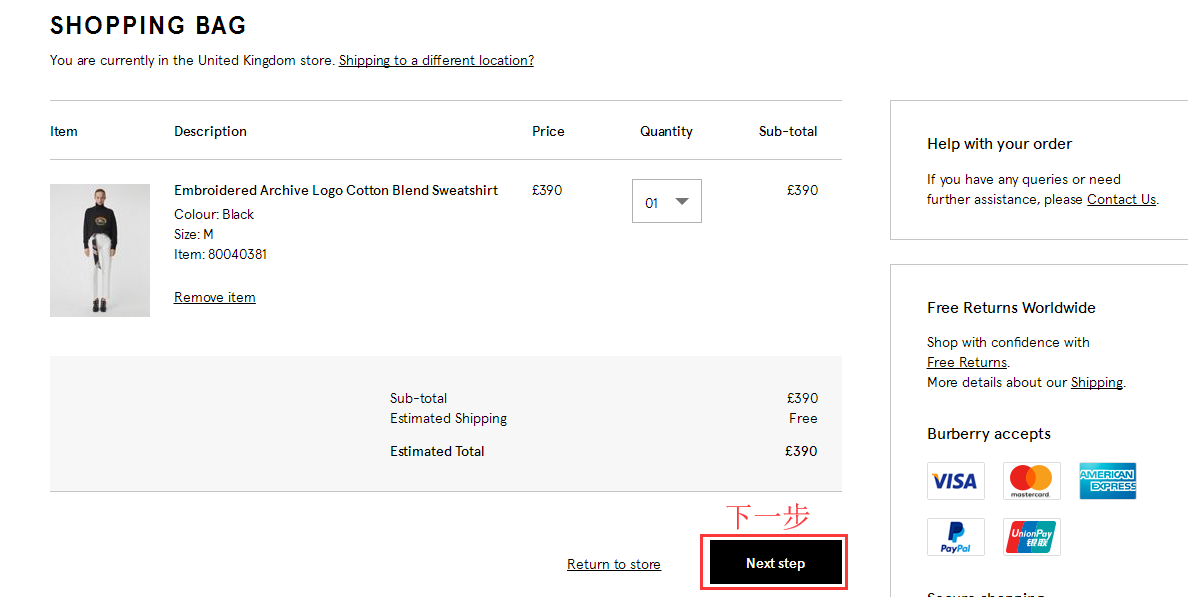Open the Contact Us link
Image resolution: width=1188 pixels, height=597 pixels.
point(1121,199)
